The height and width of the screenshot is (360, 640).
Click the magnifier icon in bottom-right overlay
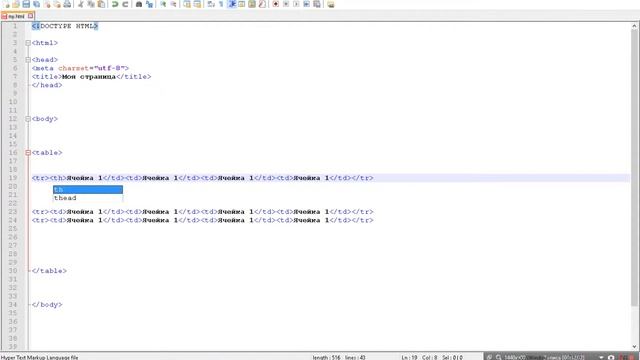(x=498, y=357)
